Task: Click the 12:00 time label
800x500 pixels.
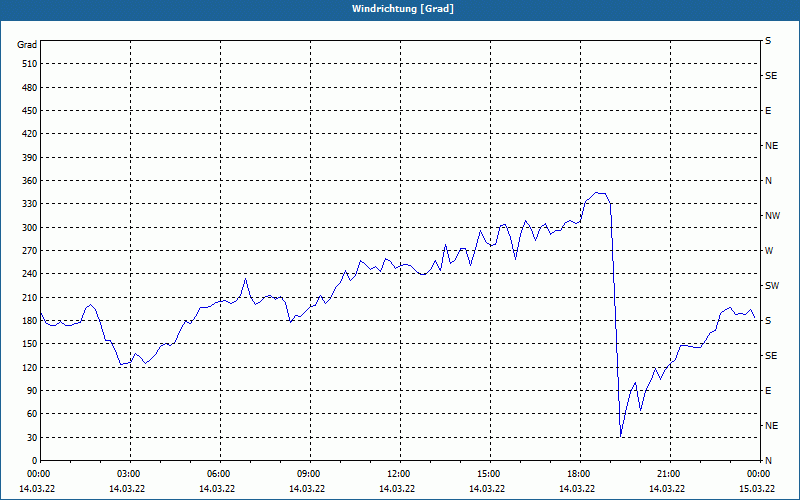Action: point(398,474)
